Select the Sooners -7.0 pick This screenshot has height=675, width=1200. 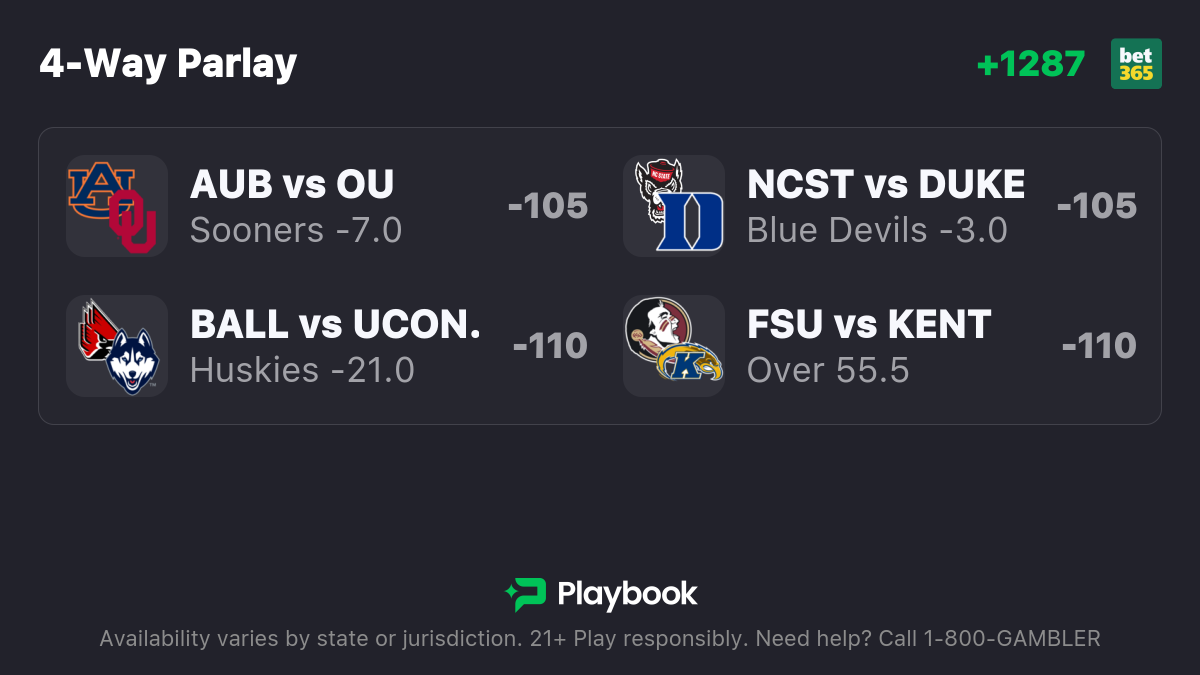[296, 230]
